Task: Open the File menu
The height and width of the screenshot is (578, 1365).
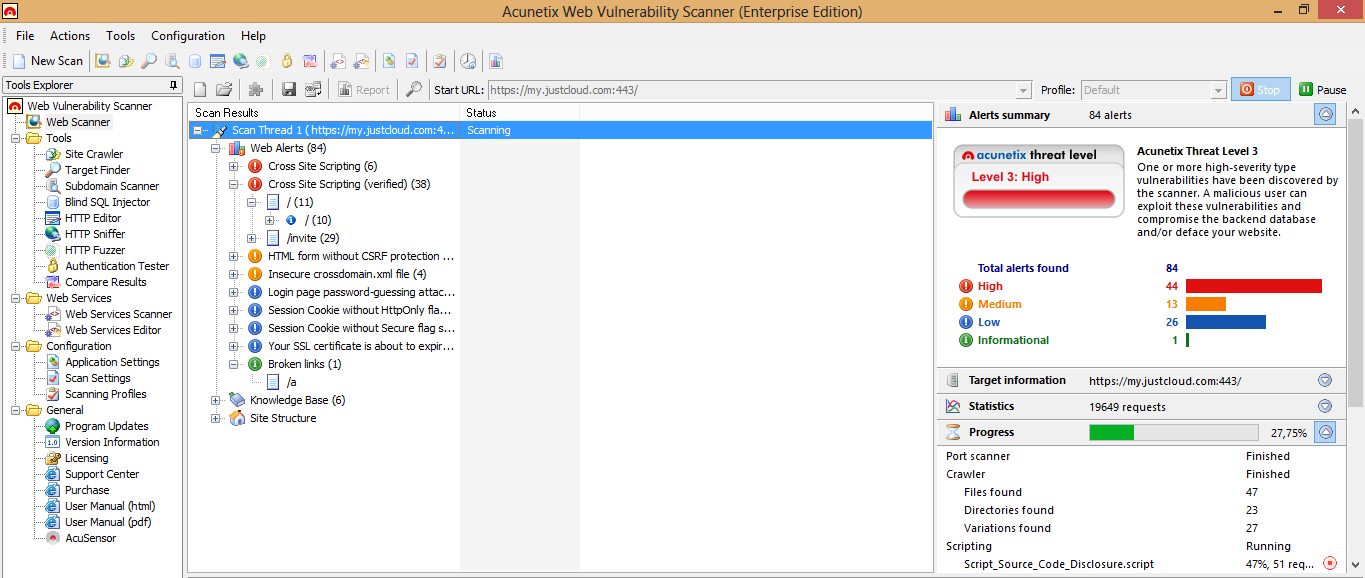Action: coord(25,36)
